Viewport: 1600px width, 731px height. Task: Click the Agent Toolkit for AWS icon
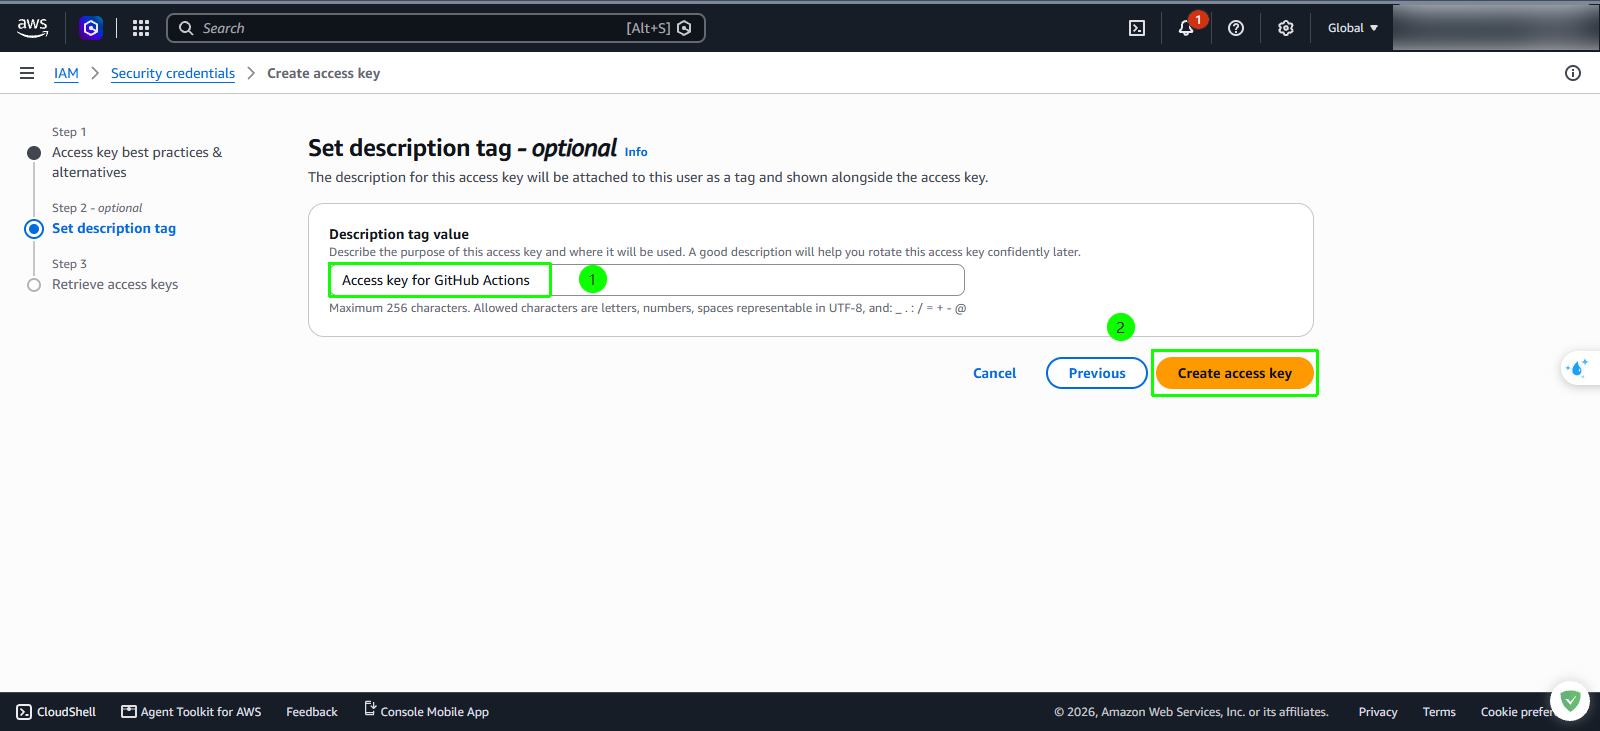129,712
